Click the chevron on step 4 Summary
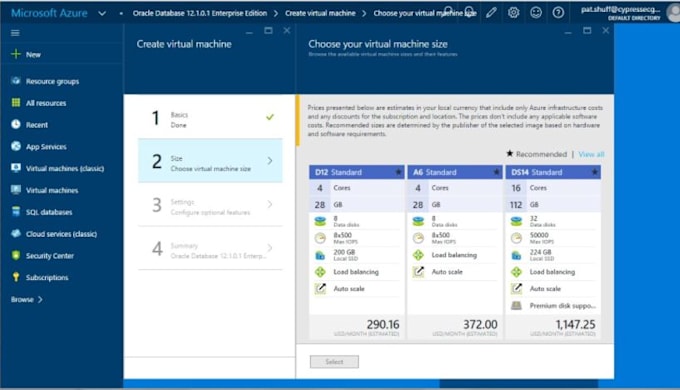 click(270, 248)
